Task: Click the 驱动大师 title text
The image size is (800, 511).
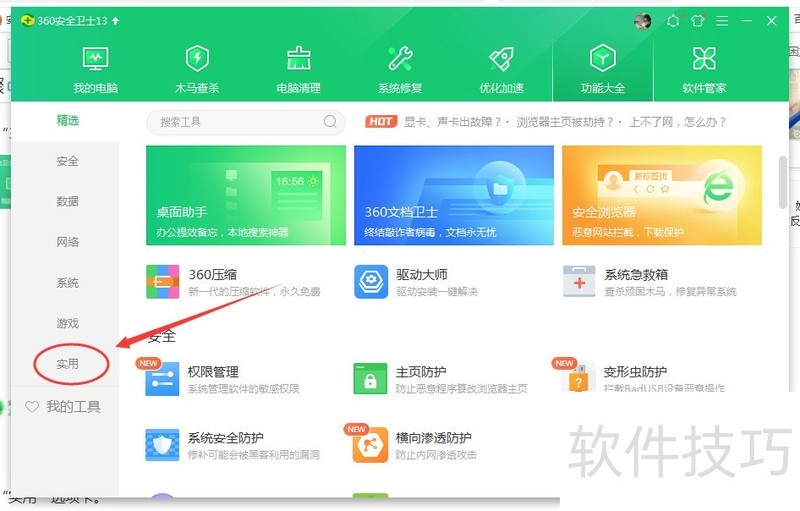Action: 421,274
